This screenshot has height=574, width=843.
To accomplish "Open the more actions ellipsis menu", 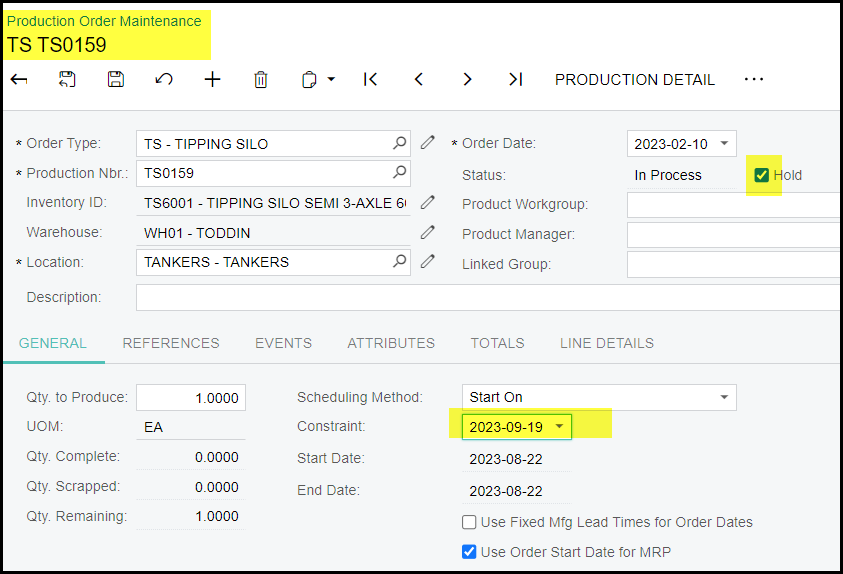I will pos(754,80).
